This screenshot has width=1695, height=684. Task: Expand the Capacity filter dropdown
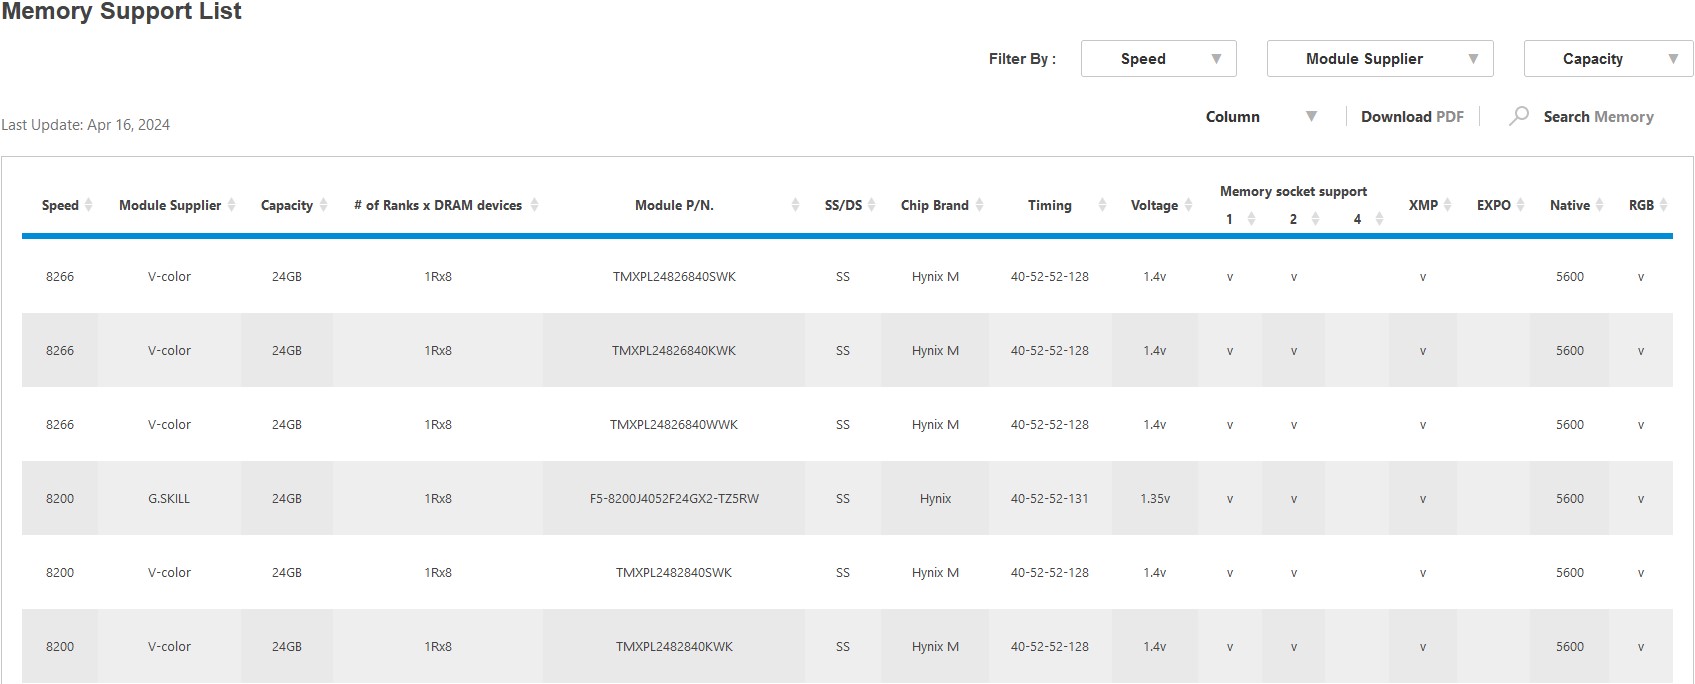coord(1607,59)
